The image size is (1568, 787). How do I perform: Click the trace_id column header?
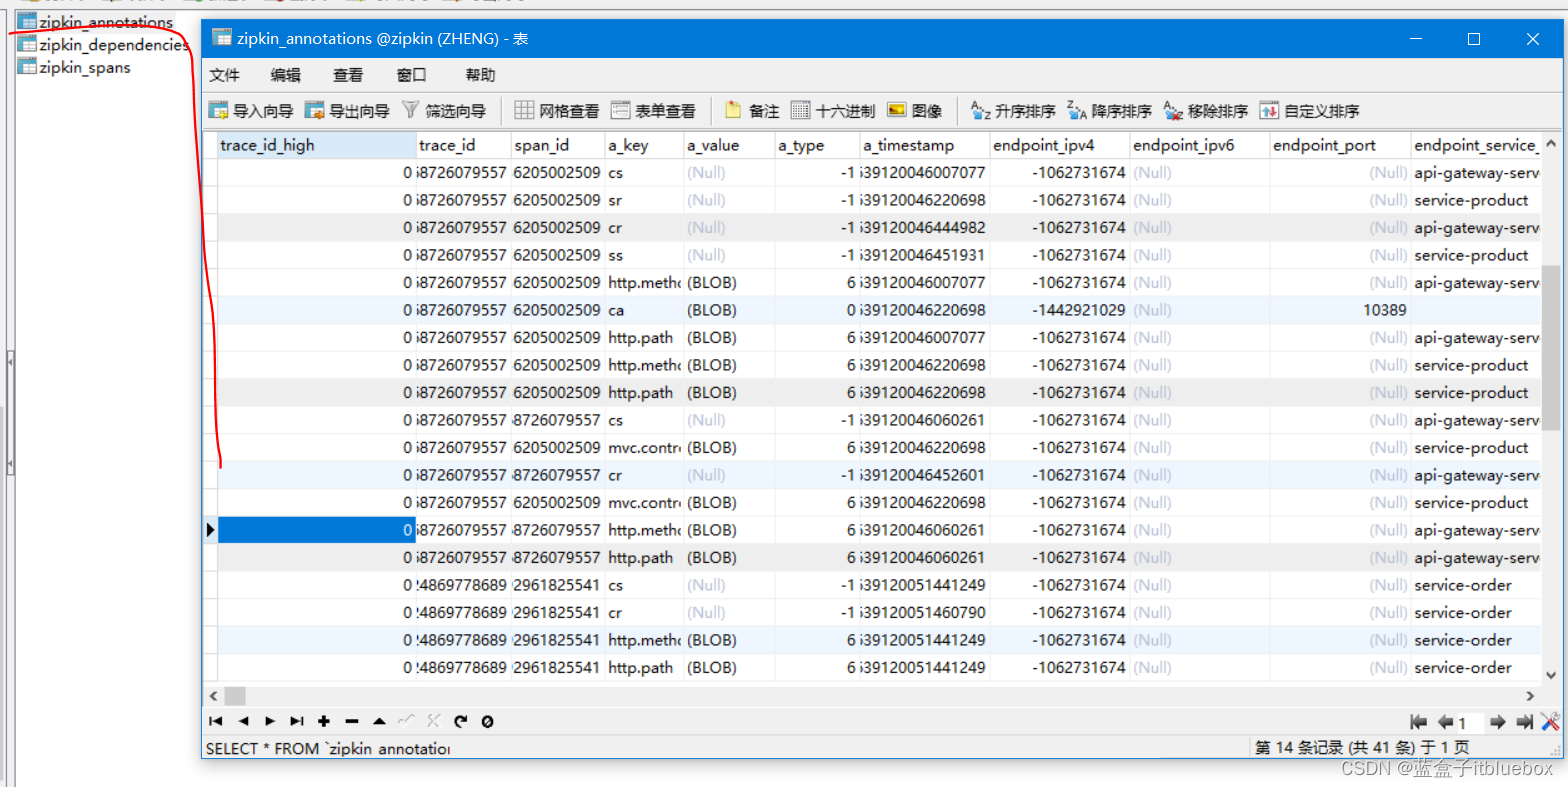464,145
